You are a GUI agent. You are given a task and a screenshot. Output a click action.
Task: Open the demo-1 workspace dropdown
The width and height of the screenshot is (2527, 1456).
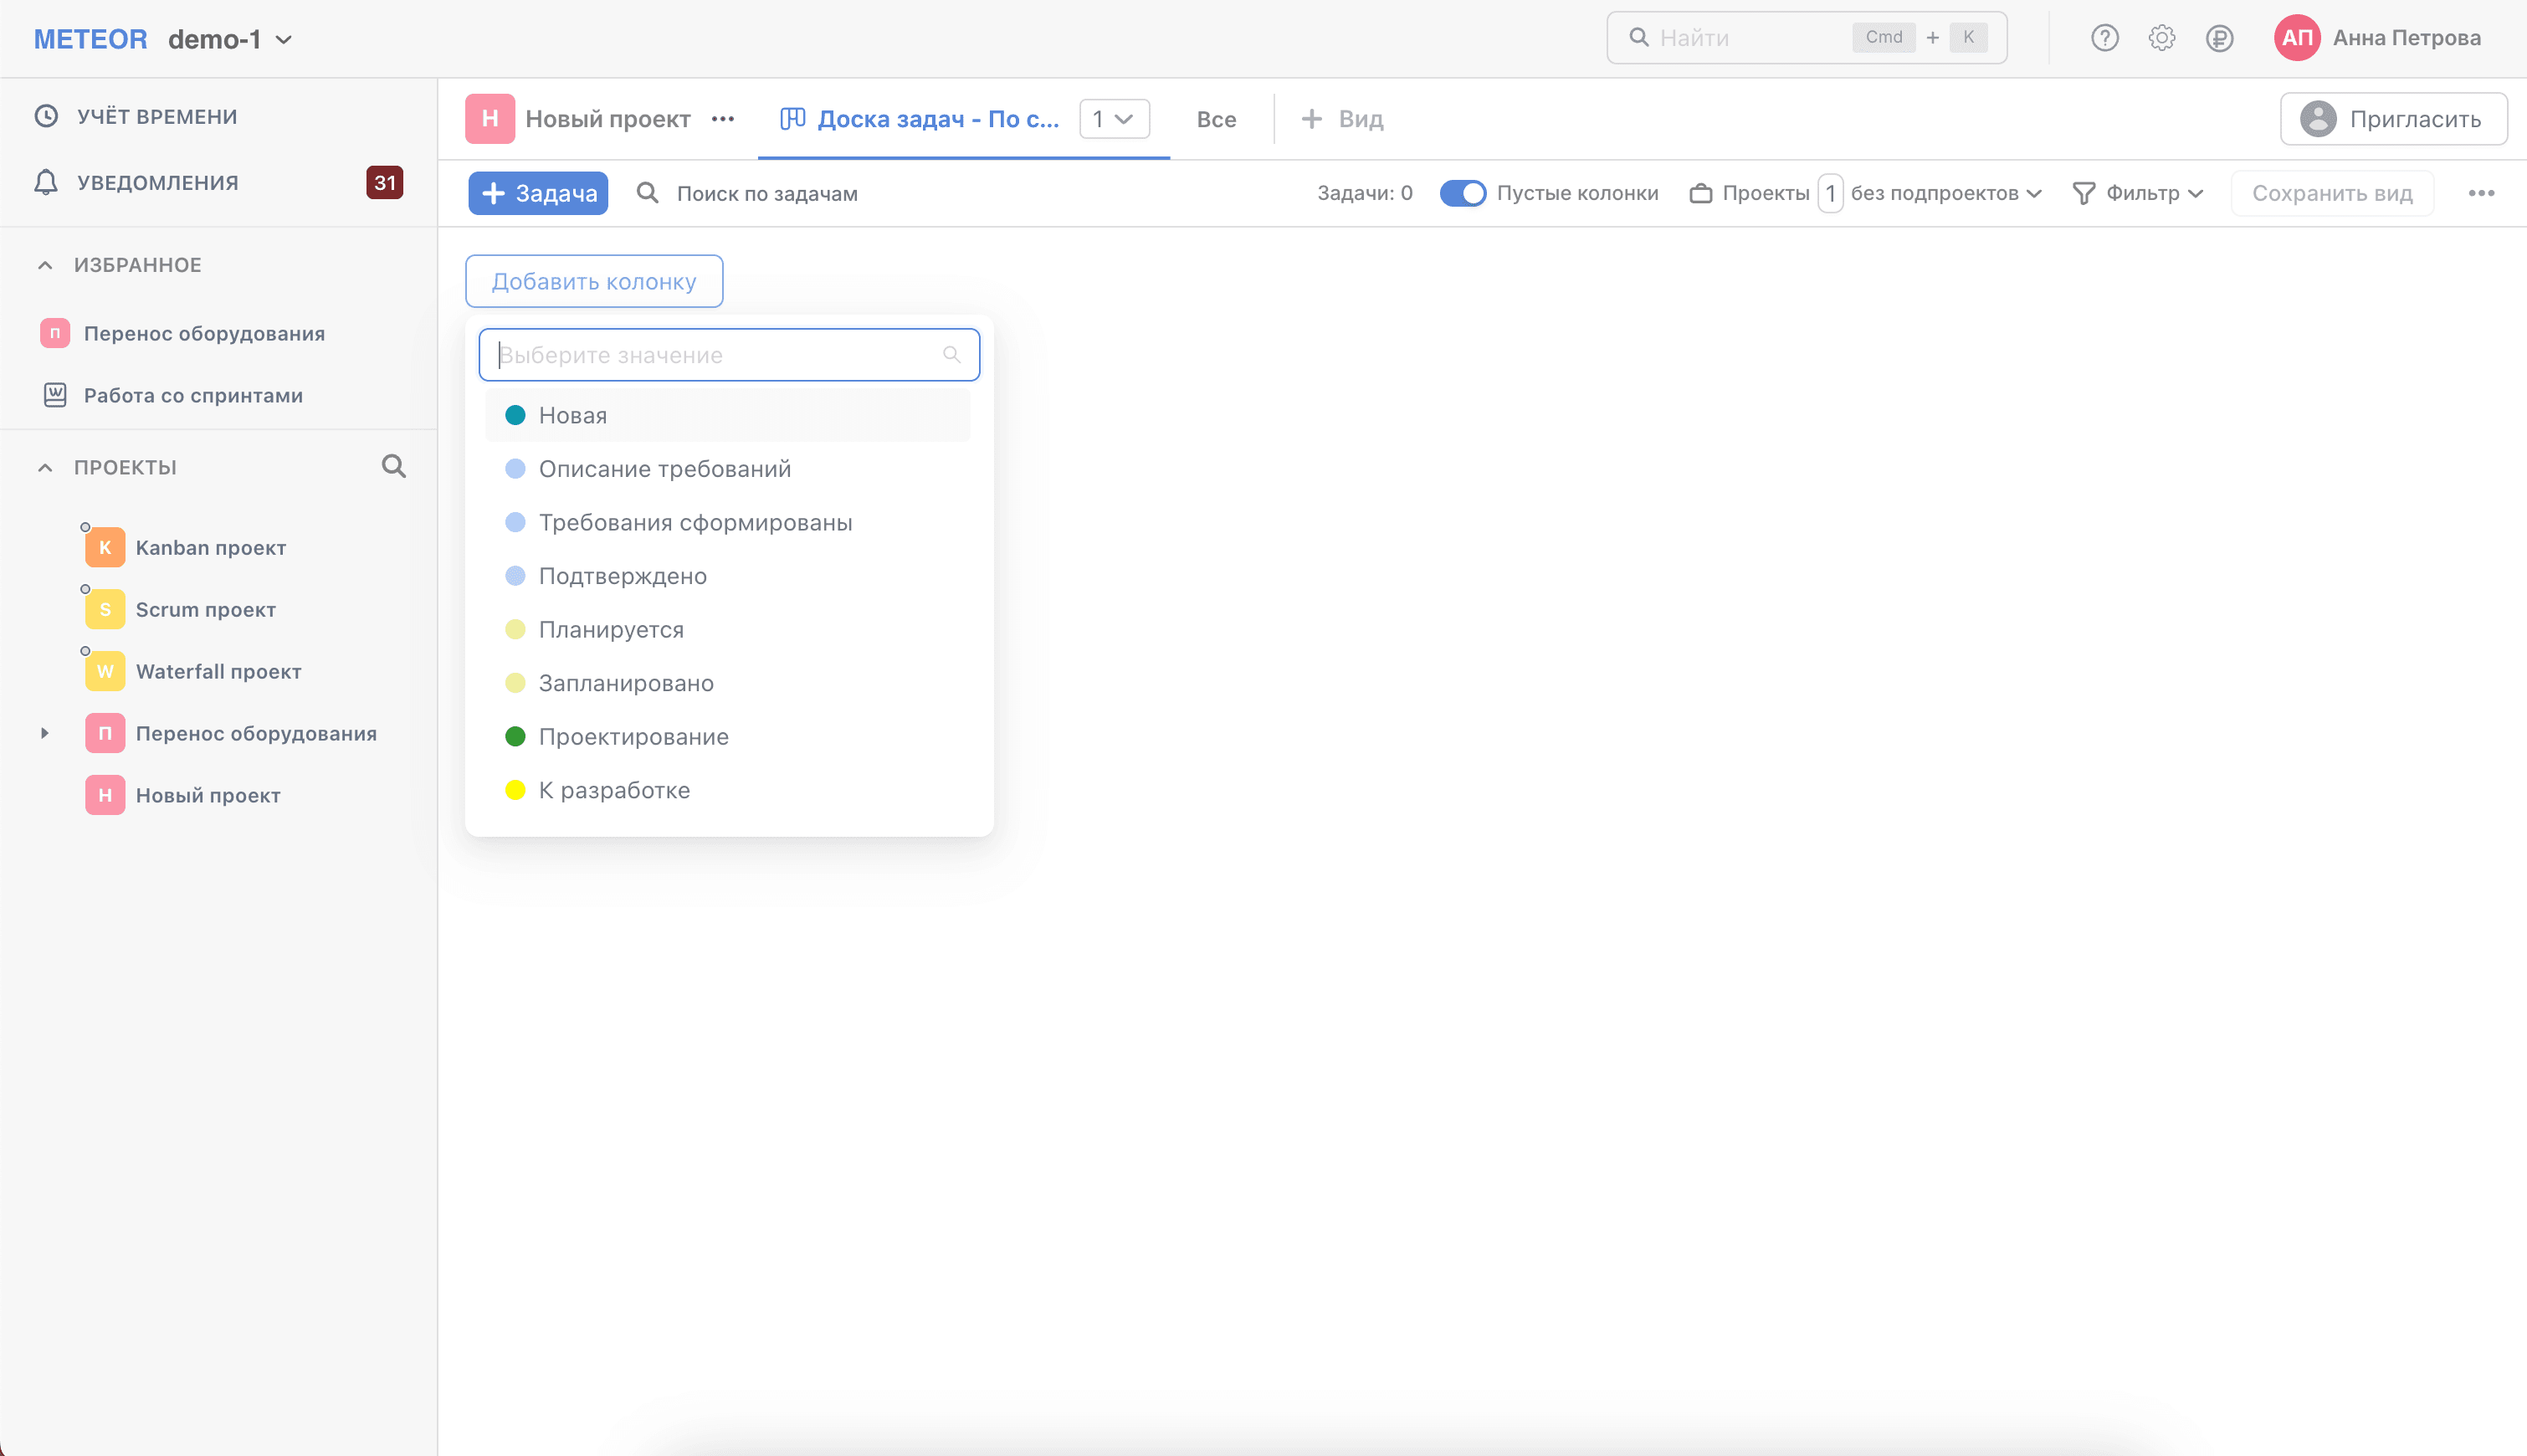pos(230,39)
